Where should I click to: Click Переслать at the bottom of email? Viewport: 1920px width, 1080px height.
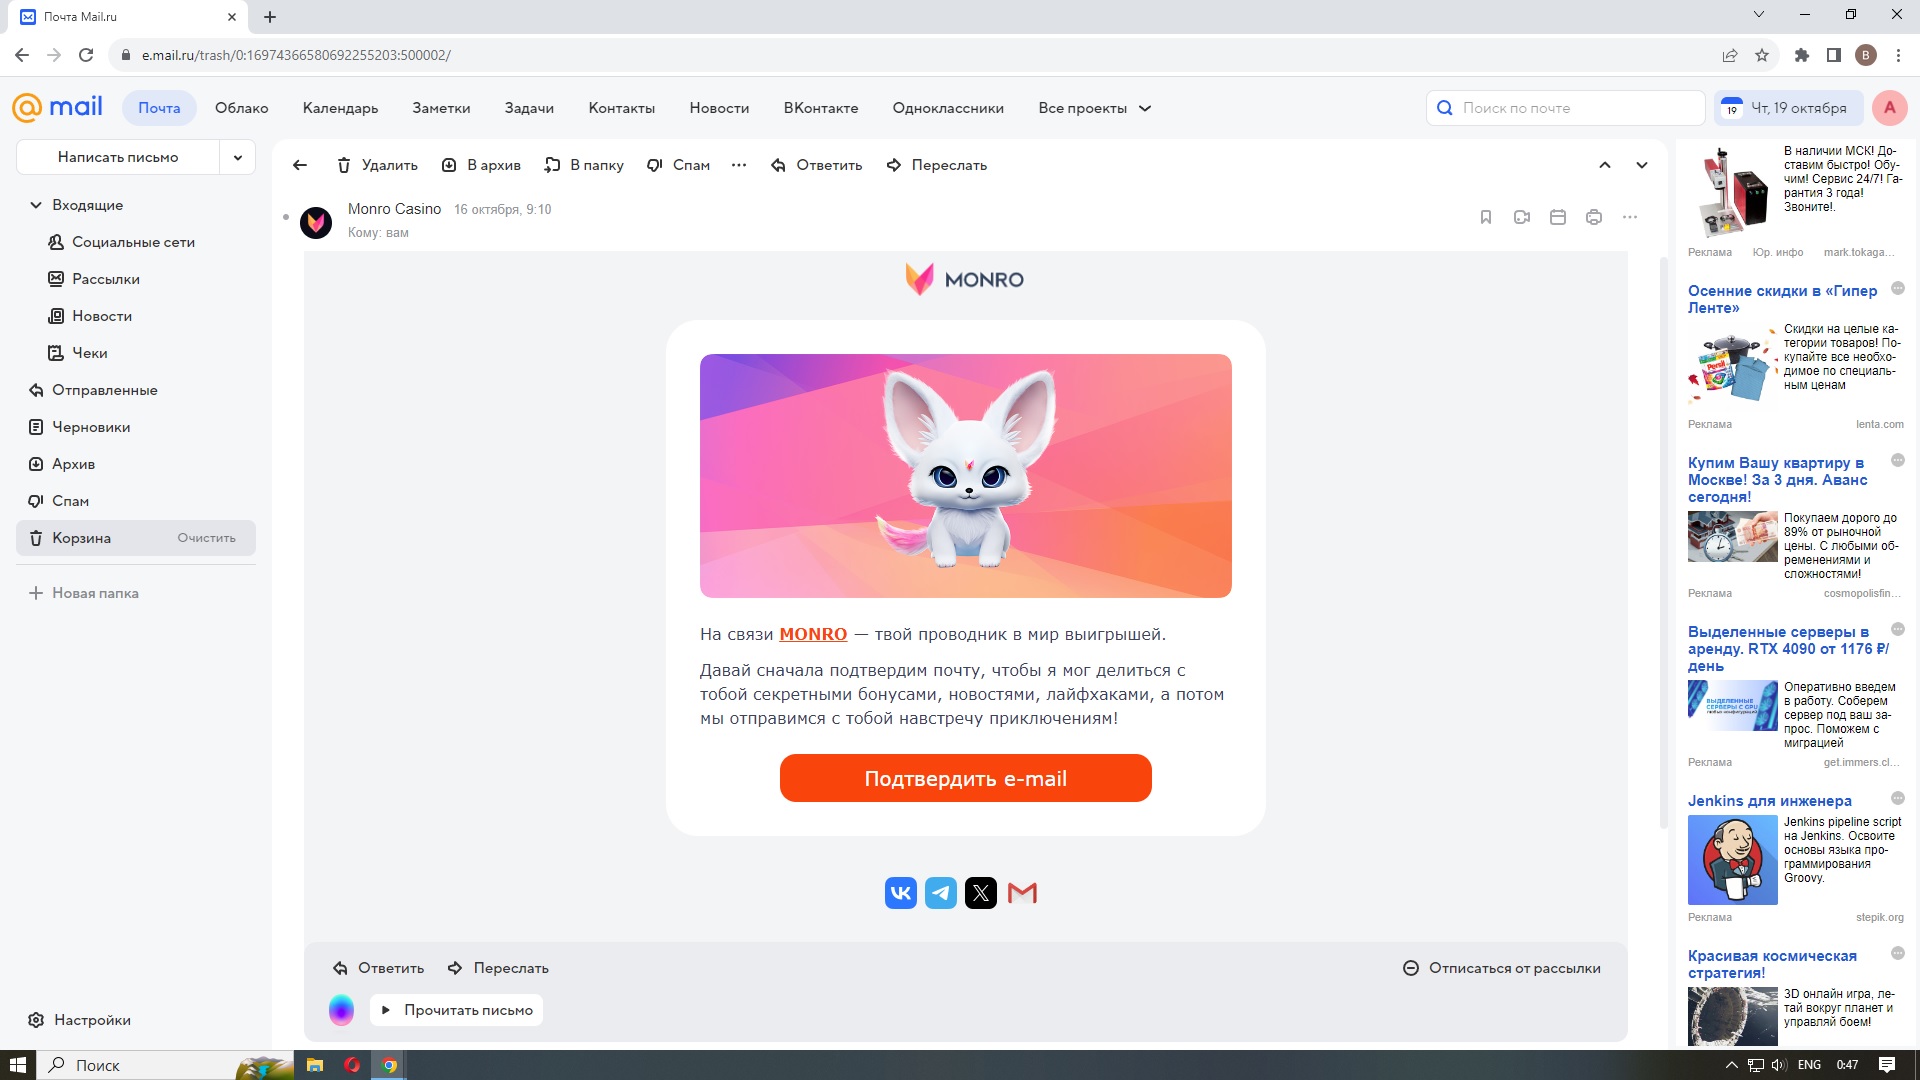498,968
